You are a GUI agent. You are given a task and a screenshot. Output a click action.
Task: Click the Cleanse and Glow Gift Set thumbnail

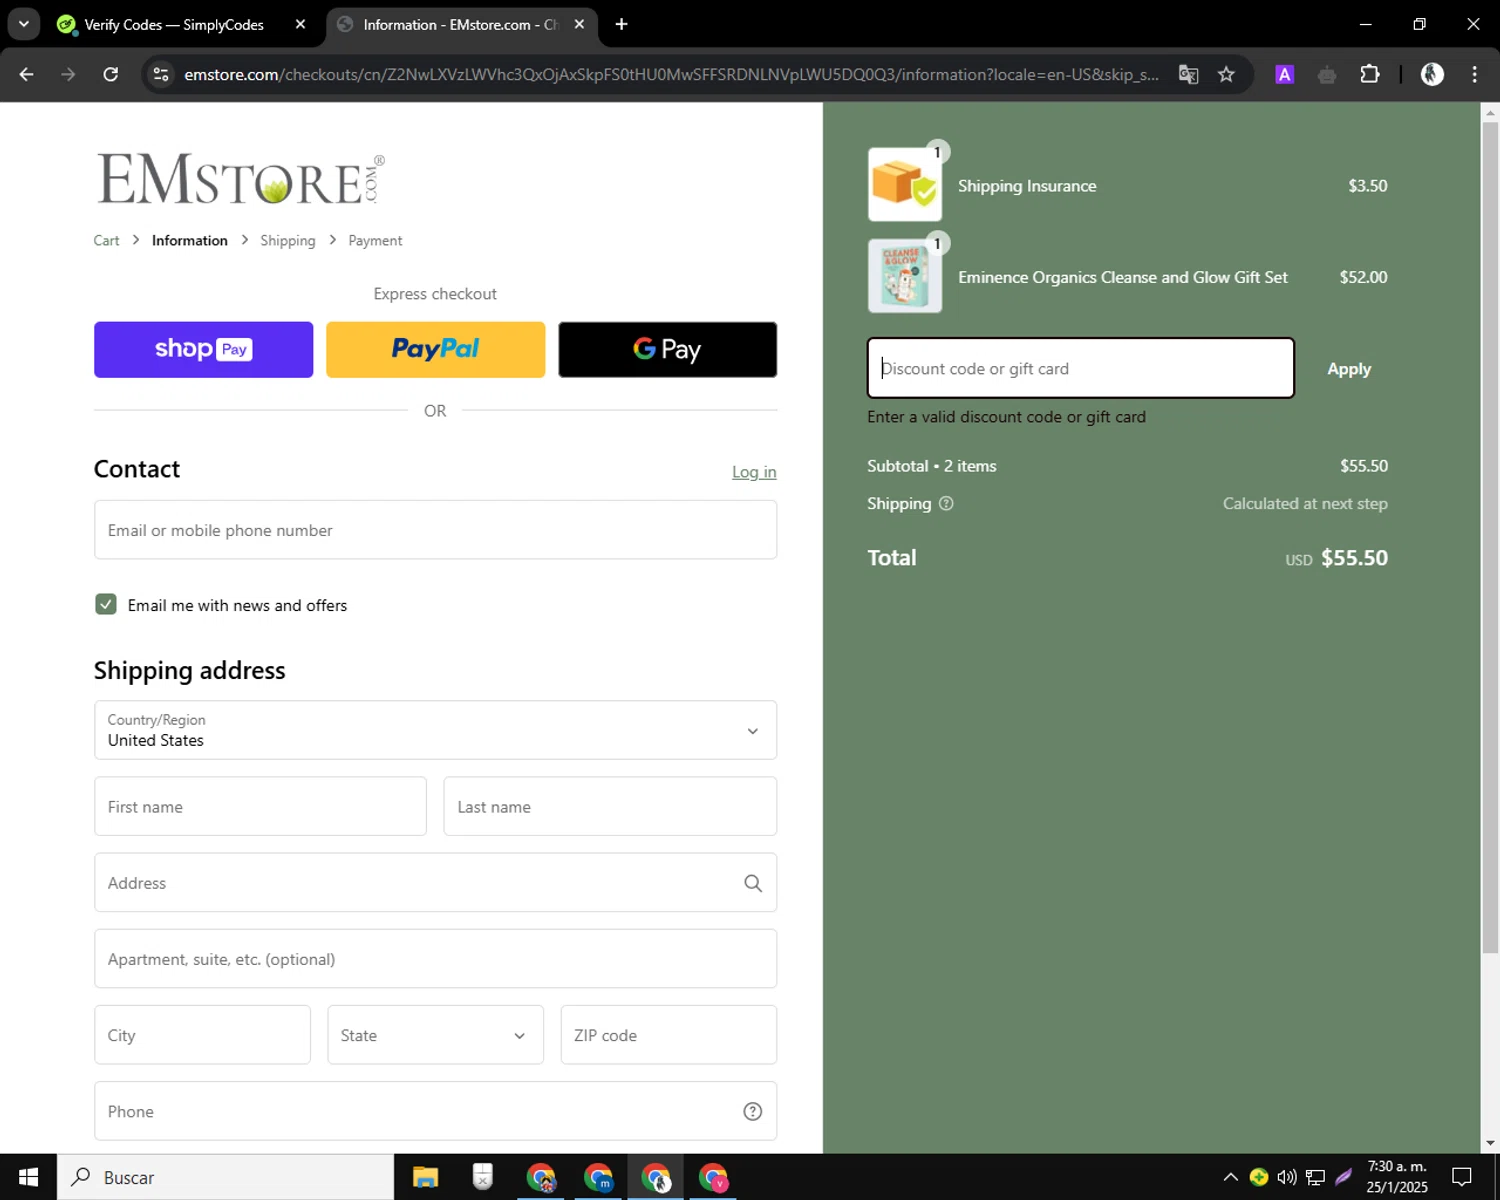point(905,276)
